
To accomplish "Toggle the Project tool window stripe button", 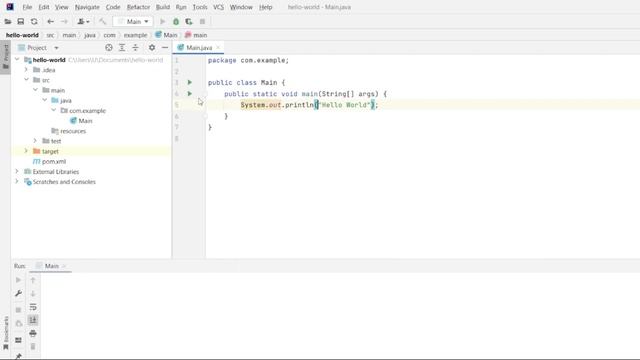I will [5, 57].
